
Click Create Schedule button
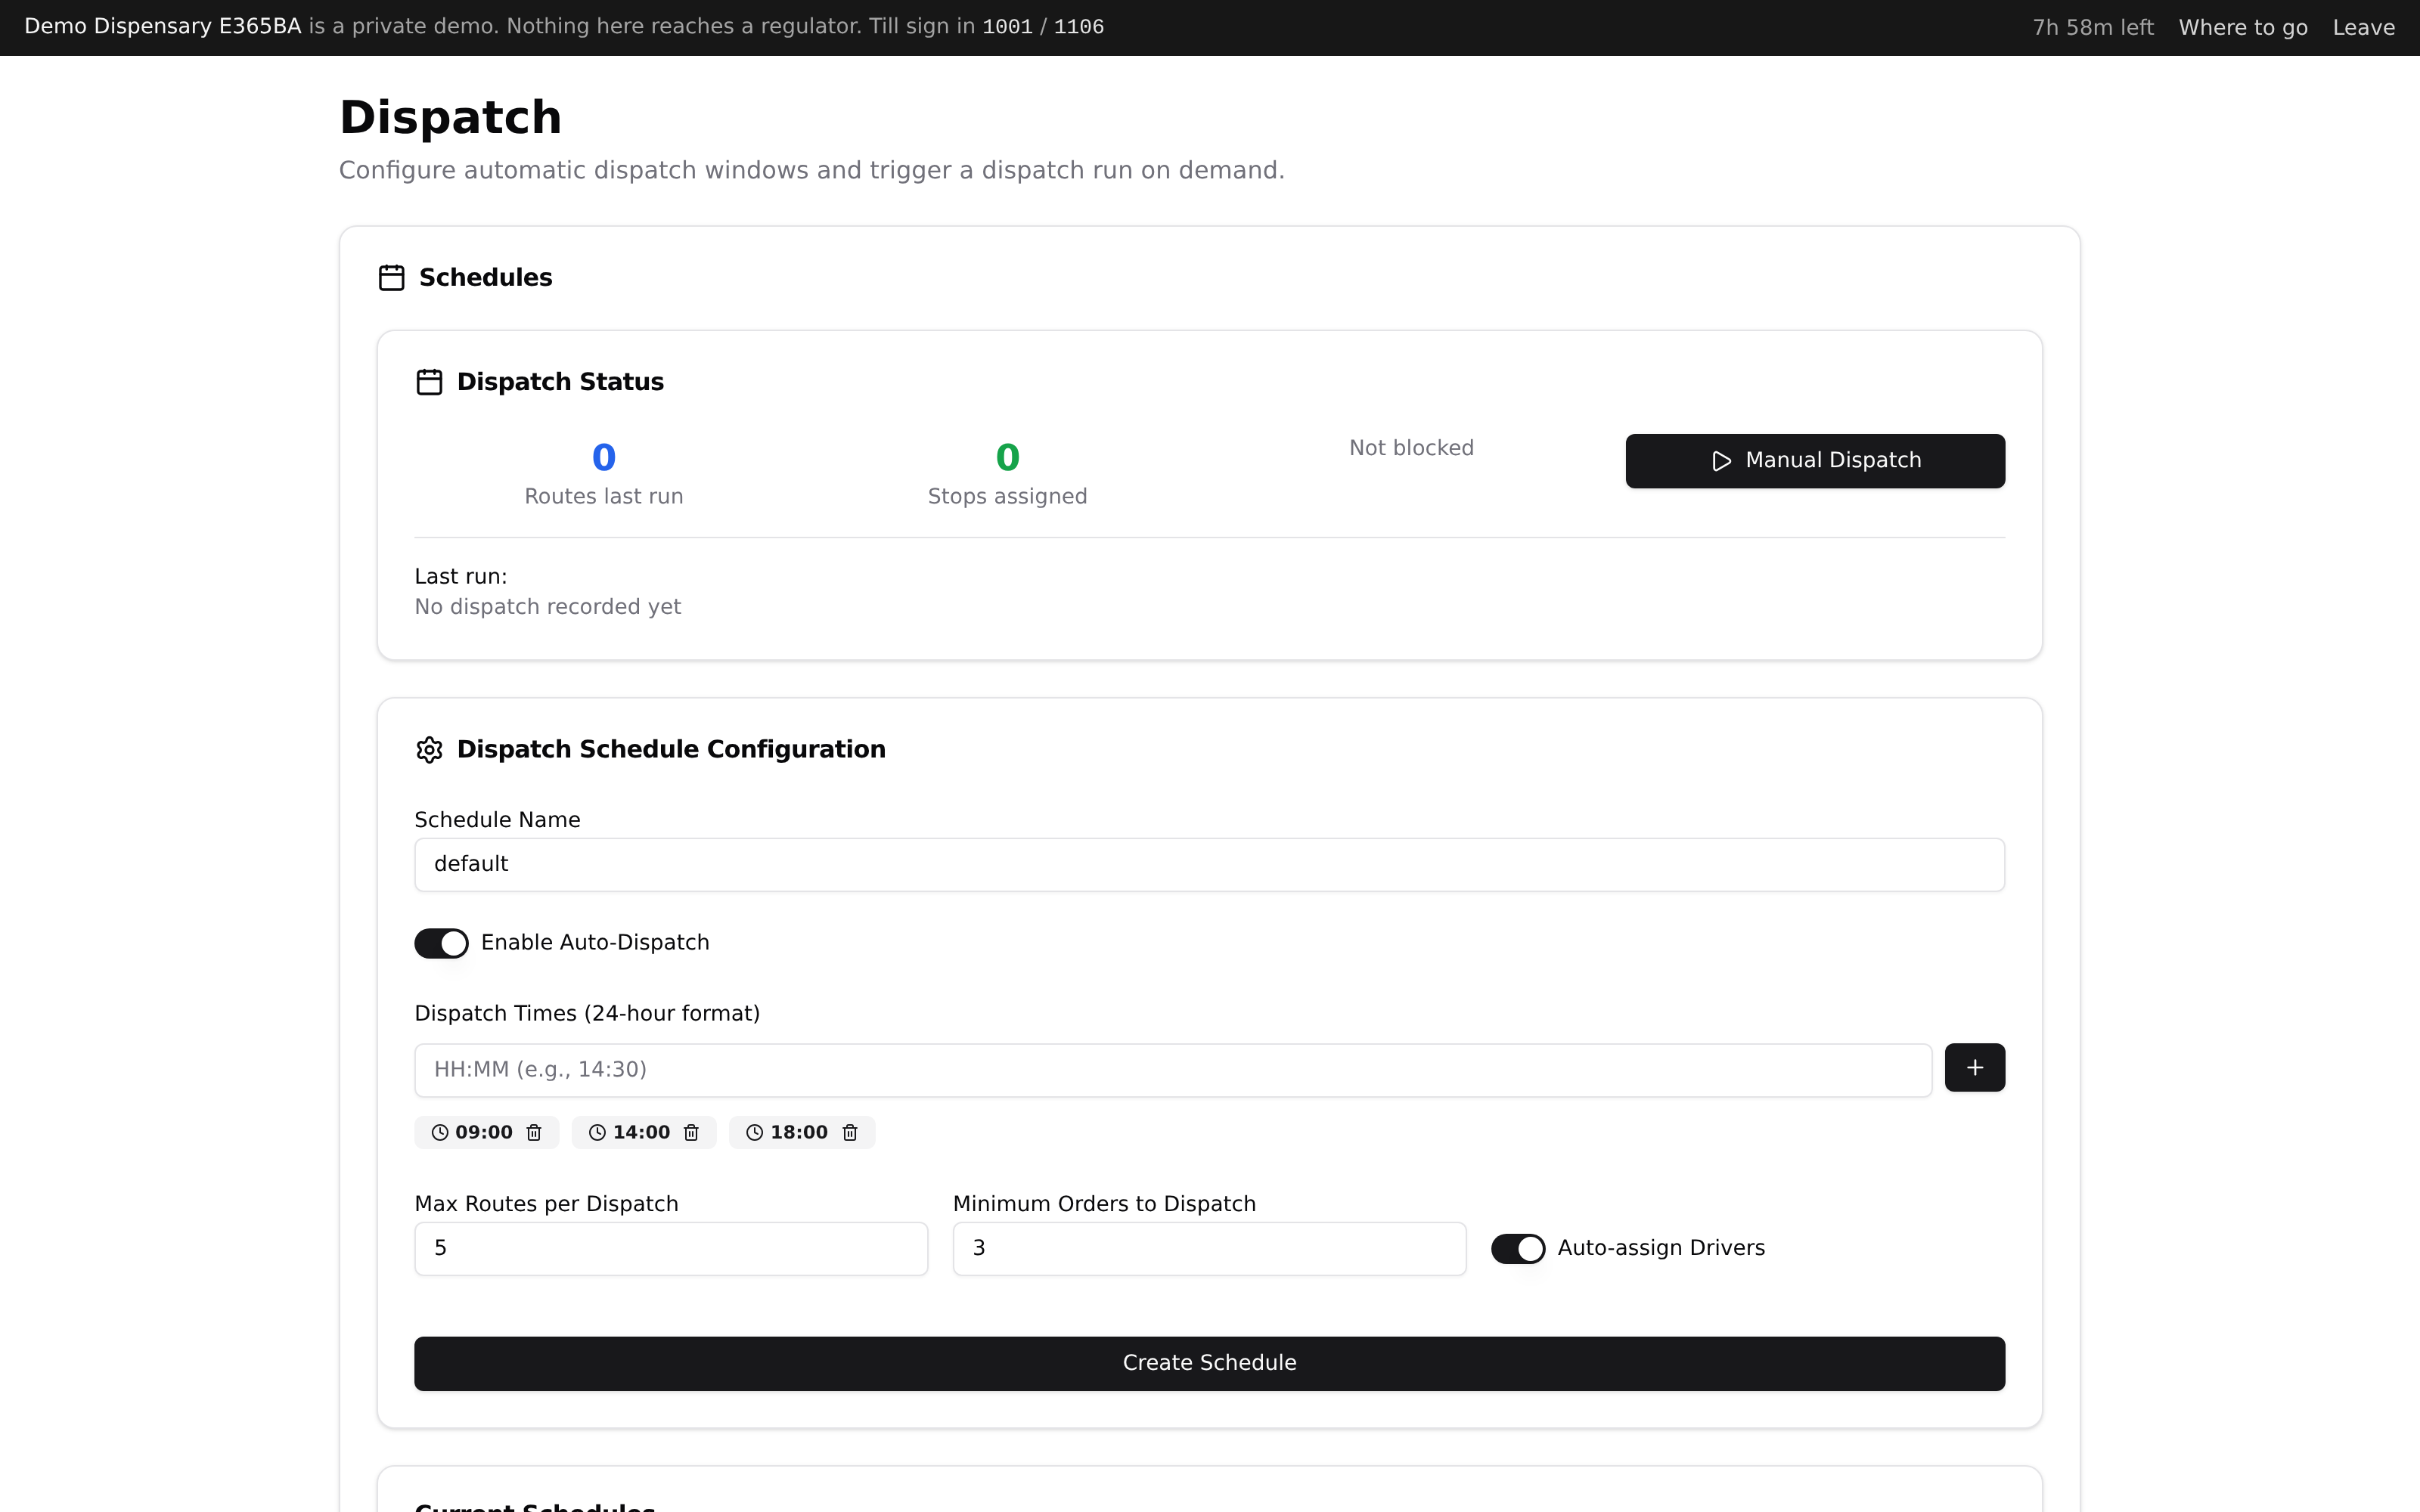[1209, 1363]
